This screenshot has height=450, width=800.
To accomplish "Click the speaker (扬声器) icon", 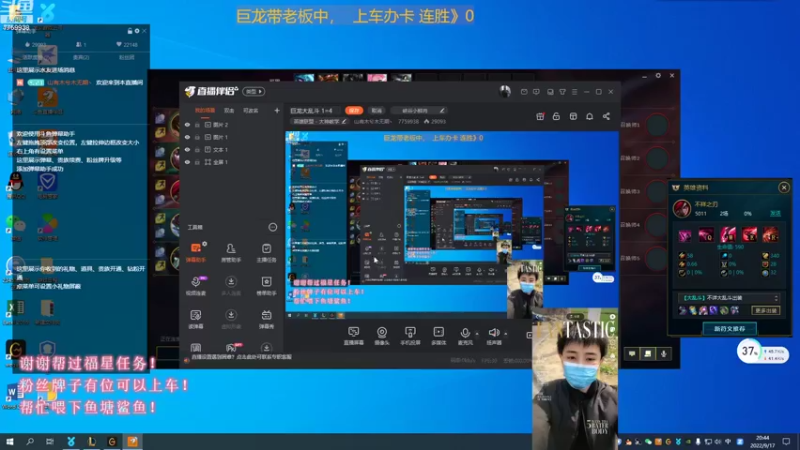I will (493, 333).
